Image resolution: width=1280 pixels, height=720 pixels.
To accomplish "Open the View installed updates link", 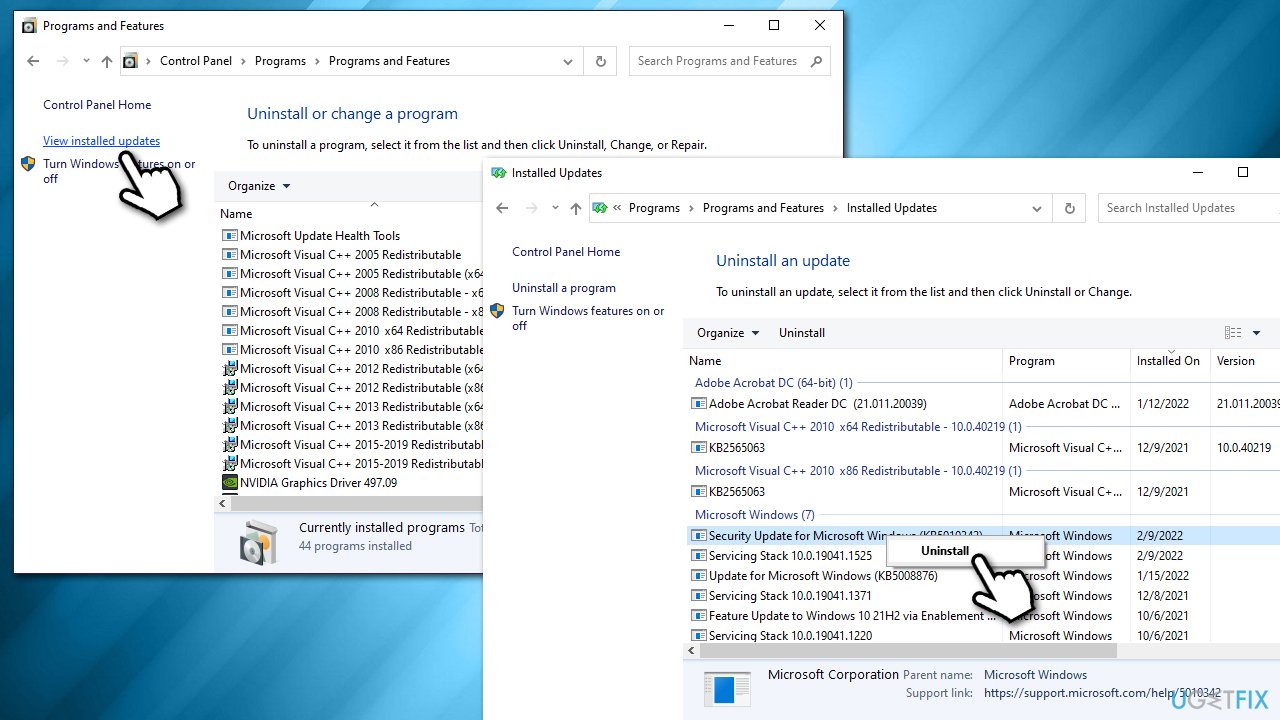I will 101,141.
